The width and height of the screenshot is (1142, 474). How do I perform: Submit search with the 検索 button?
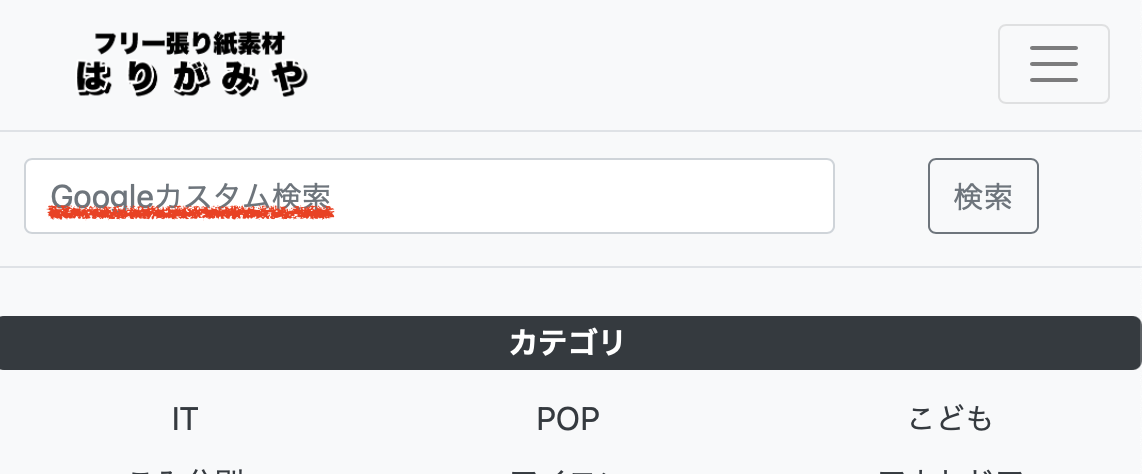pos(982,196)
